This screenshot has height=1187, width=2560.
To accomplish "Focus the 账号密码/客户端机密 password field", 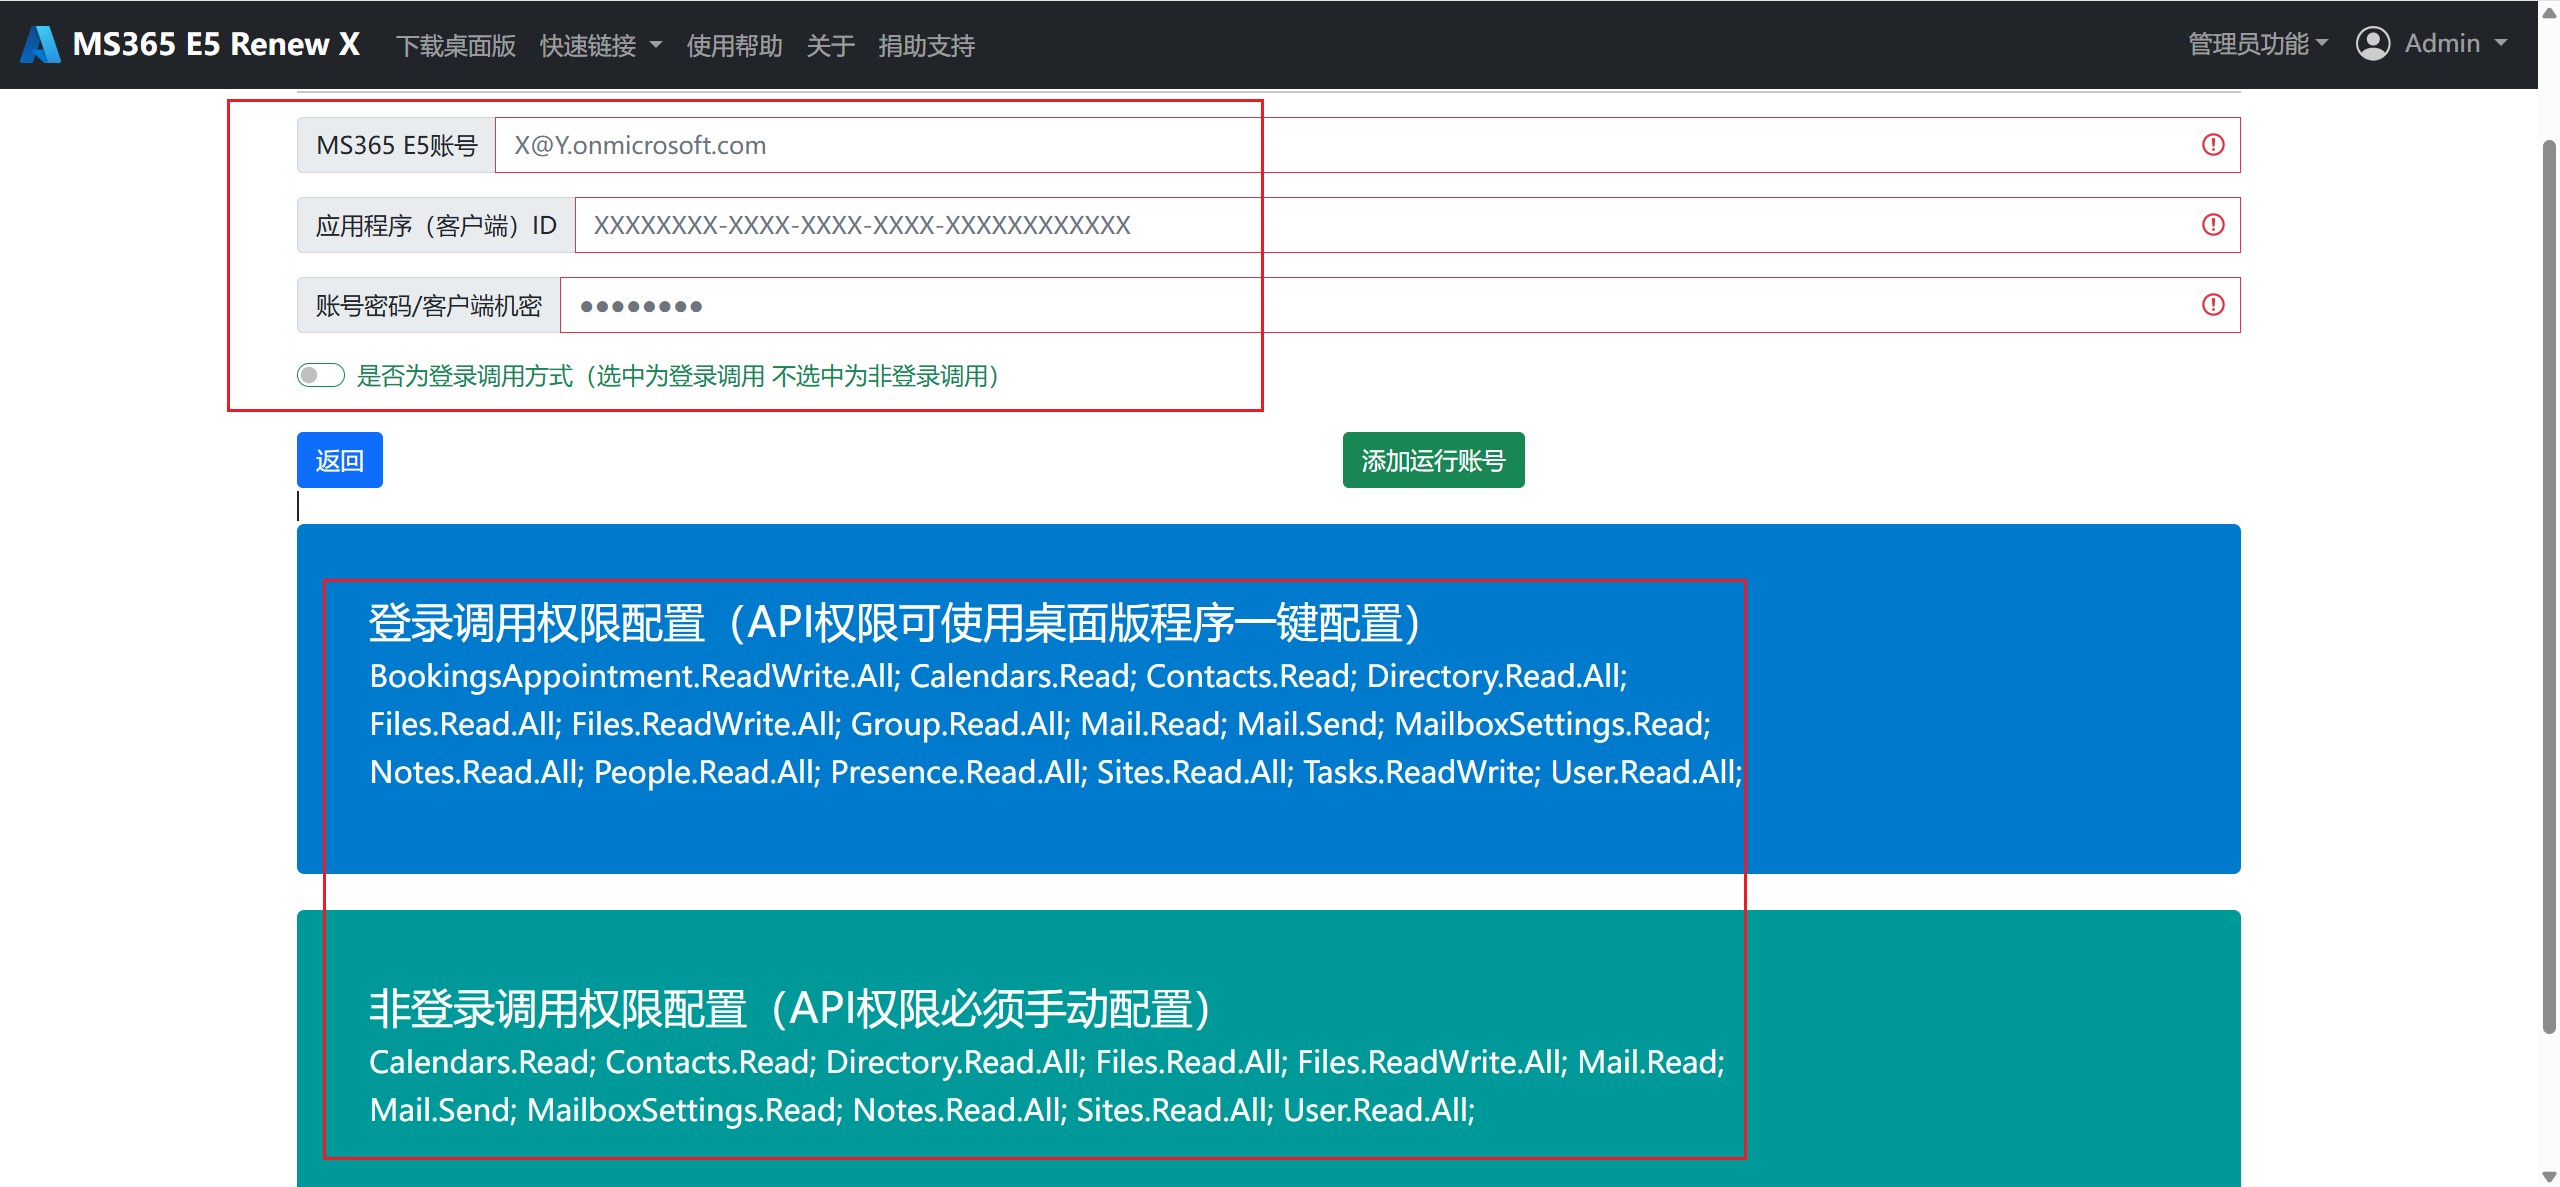I will tap(1400, 305).
